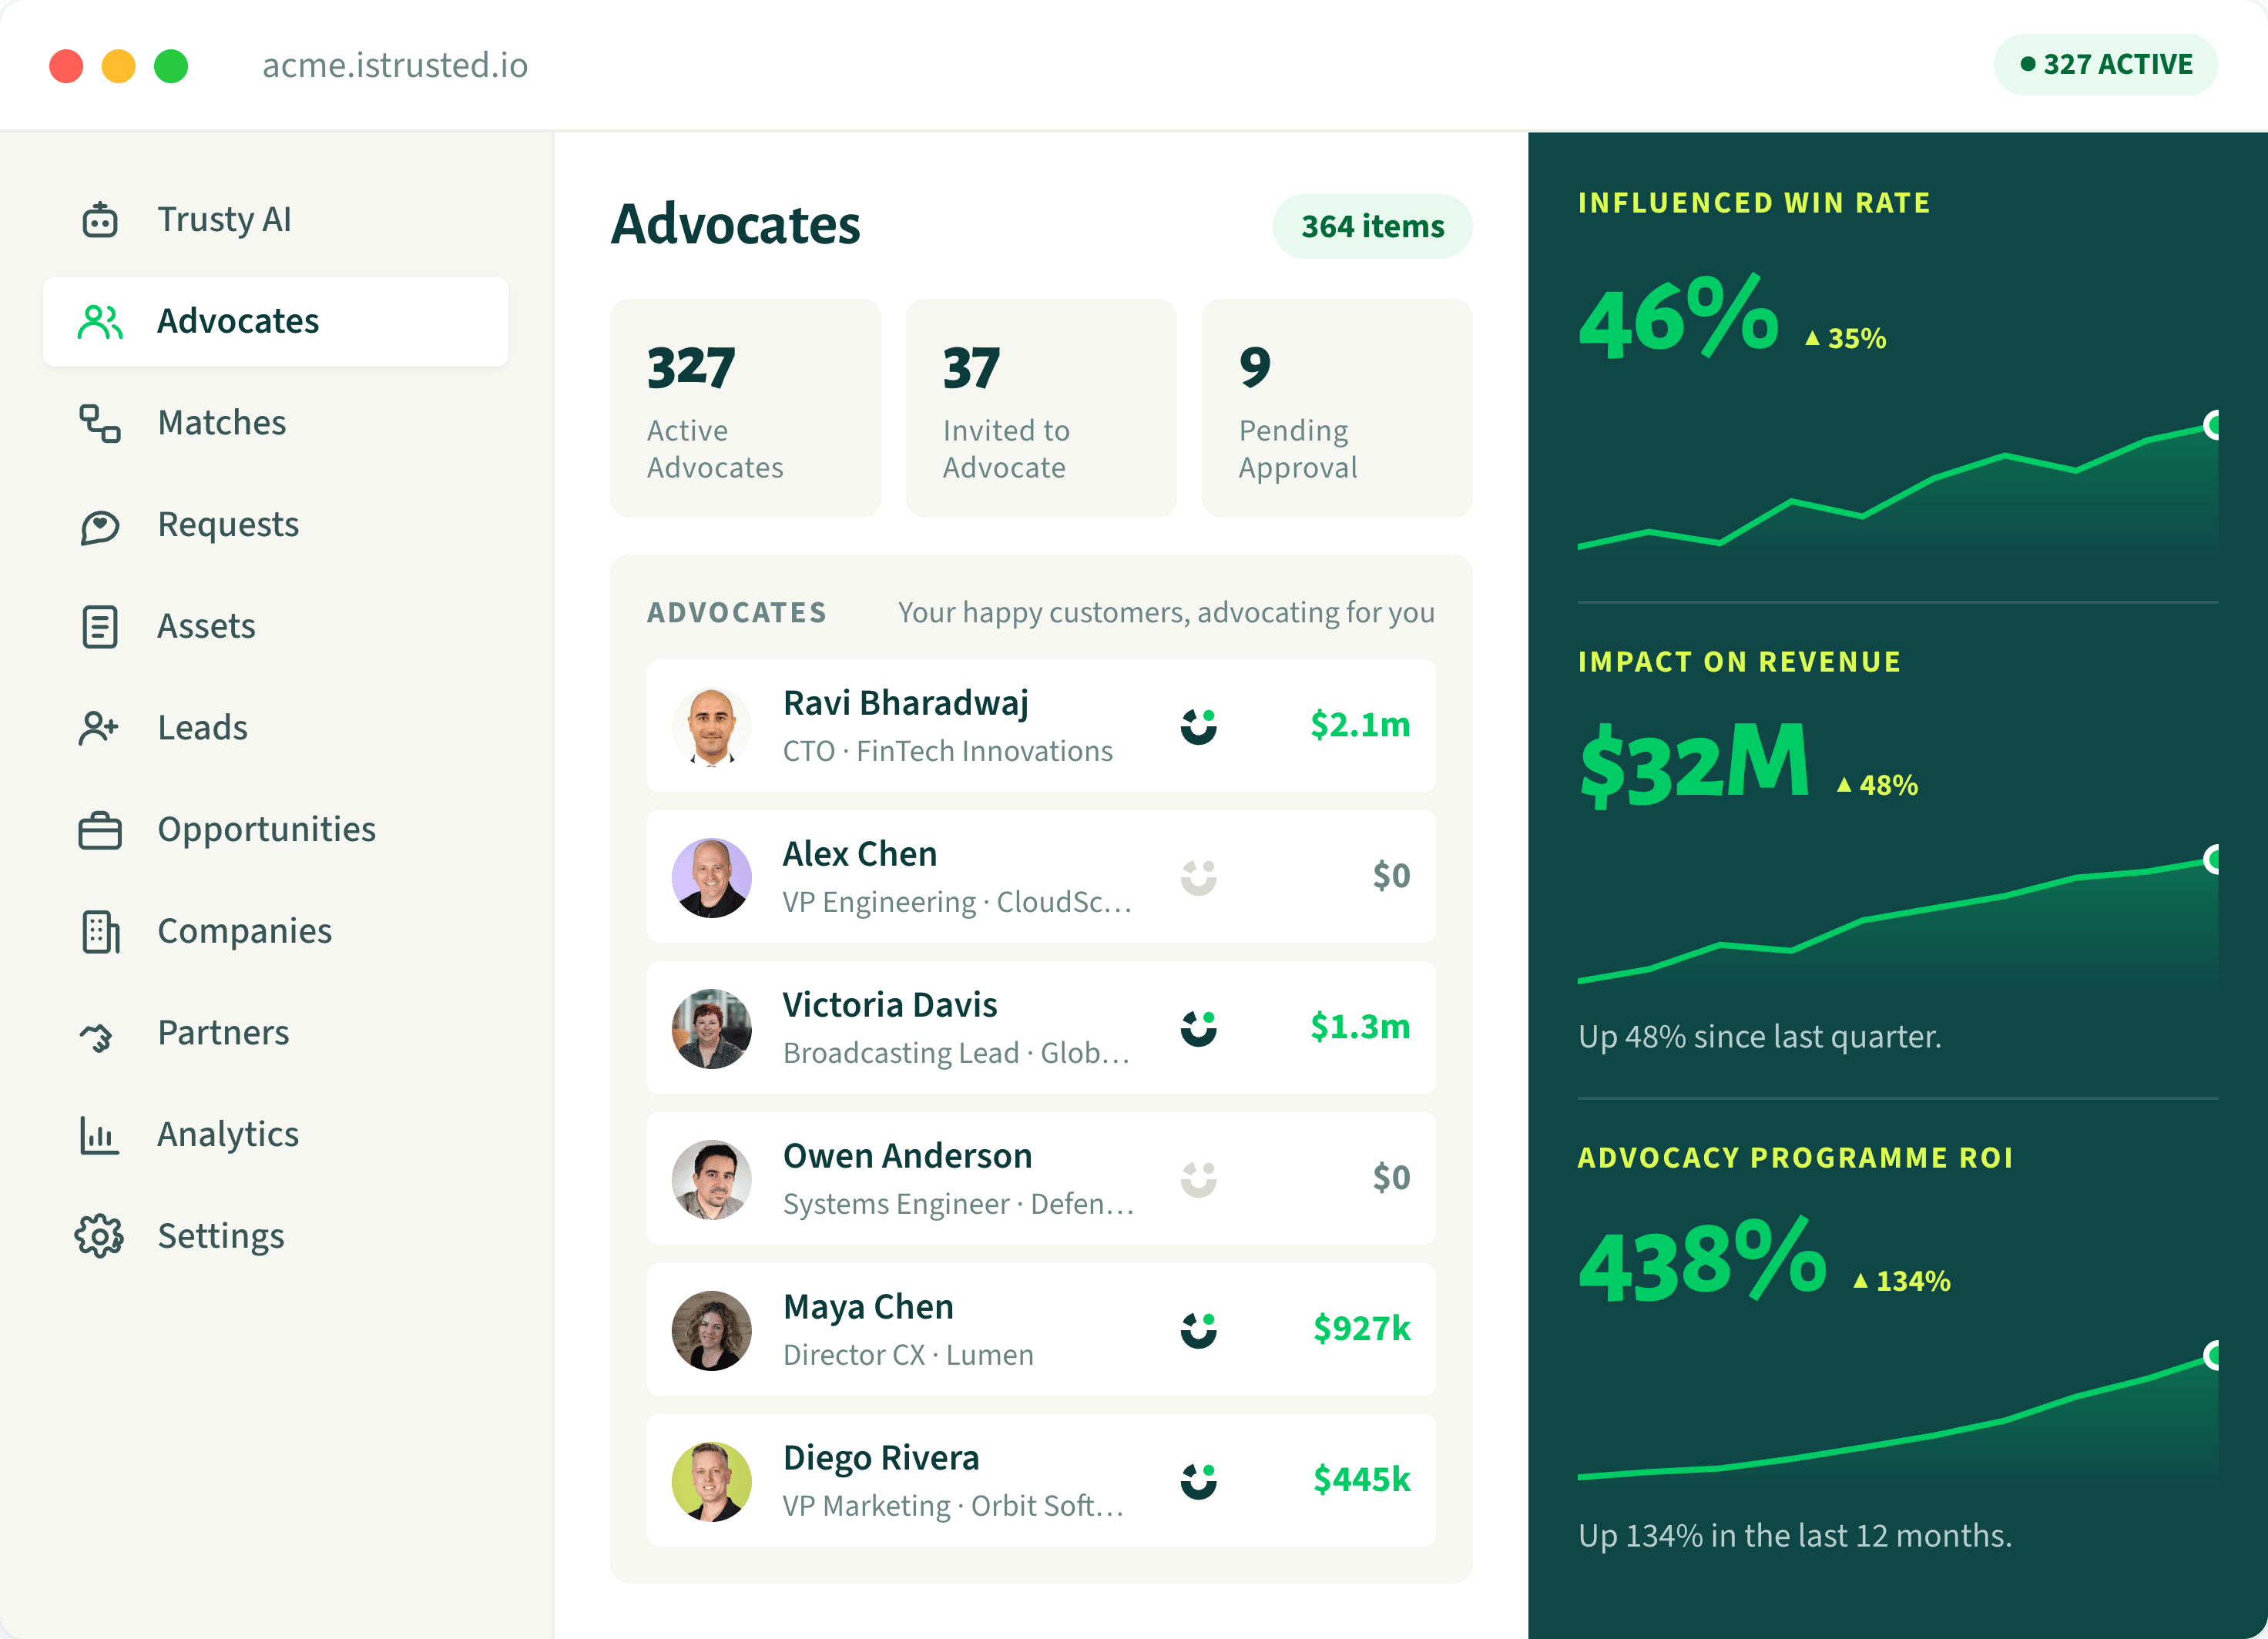Open Opportunities section
The image size is (2268, 1639).
coord(276,830)
